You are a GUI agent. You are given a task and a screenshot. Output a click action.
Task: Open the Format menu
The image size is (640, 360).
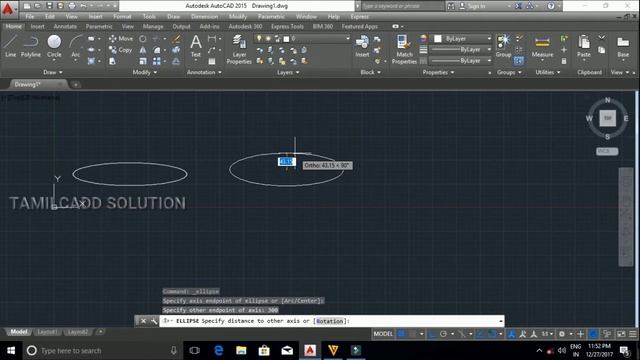coord(122,16)
